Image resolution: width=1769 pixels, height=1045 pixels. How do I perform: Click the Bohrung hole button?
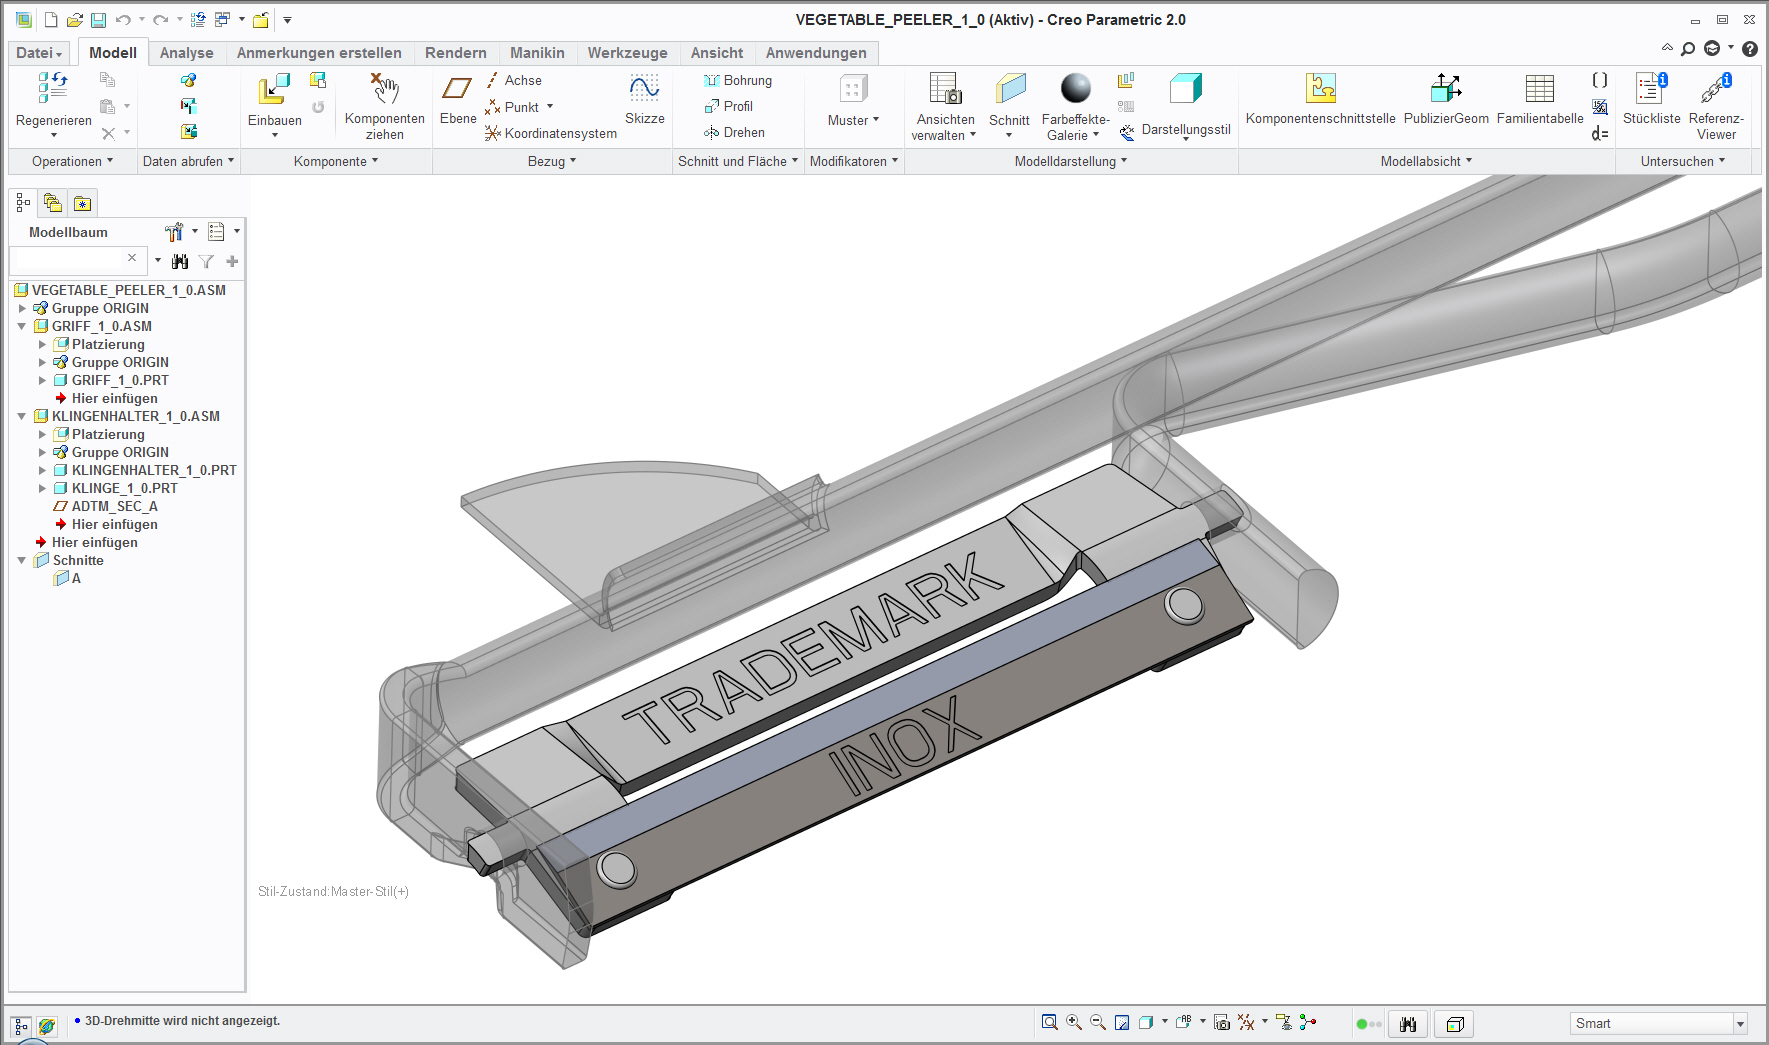(x=738, y=80)
